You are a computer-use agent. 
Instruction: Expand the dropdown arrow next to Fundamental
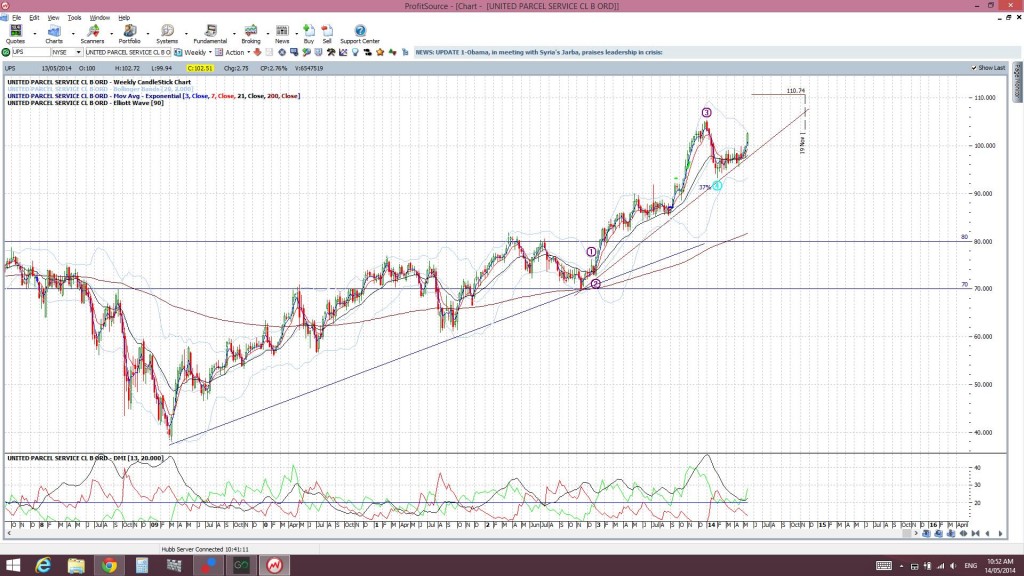click(234, 33)
